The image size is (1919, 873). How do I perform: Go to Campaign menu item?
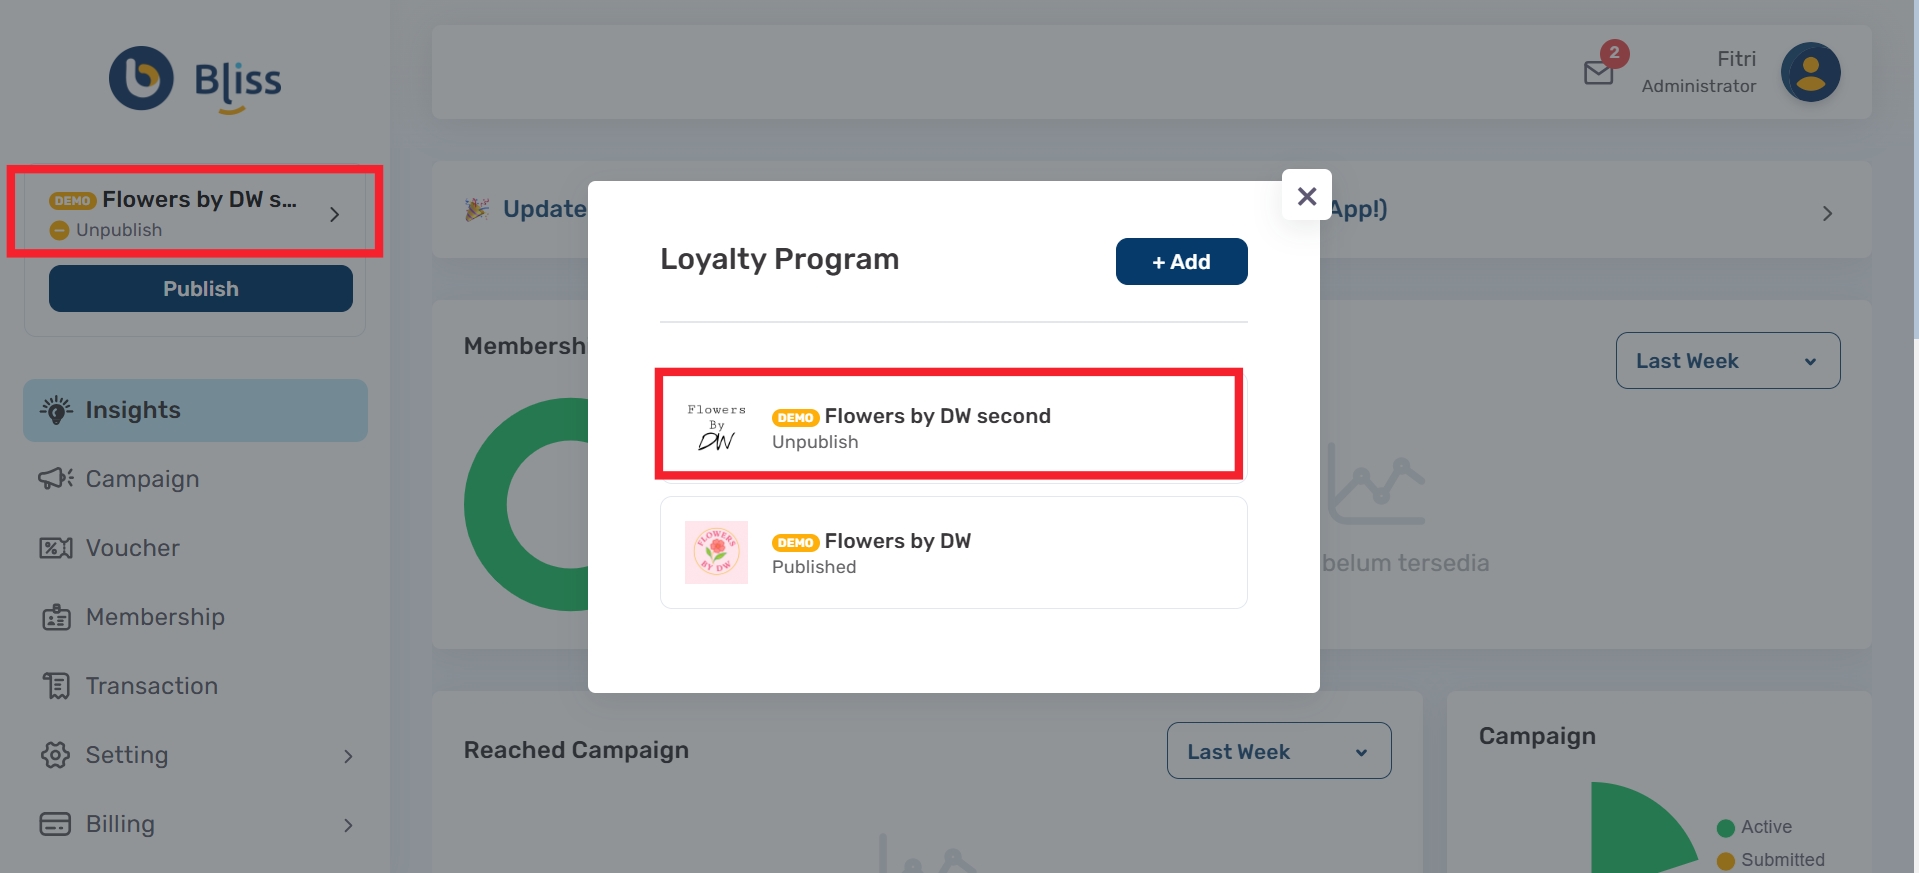(142, 479)
